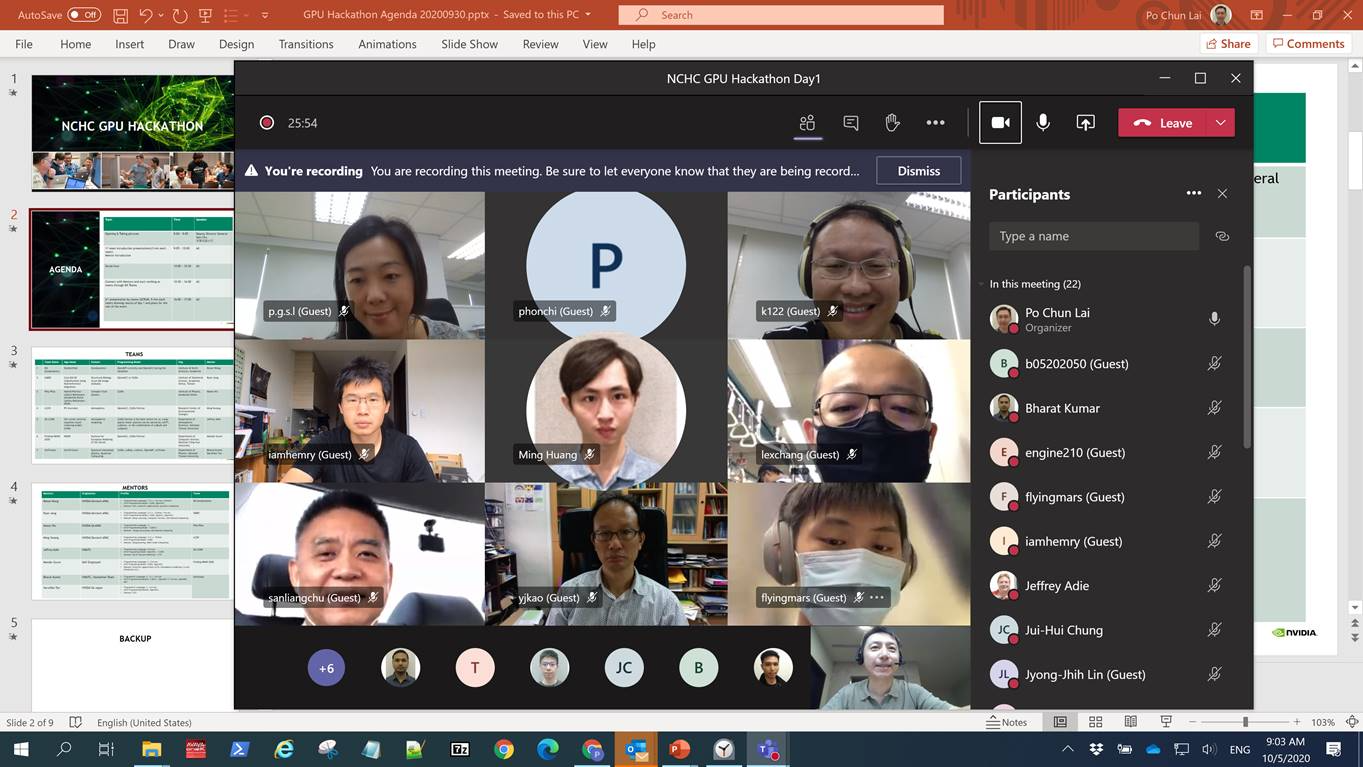Open Customize Quick Access Toolbar dropdown
Viewport: 1363px width, 767px height.
(265, 15)
